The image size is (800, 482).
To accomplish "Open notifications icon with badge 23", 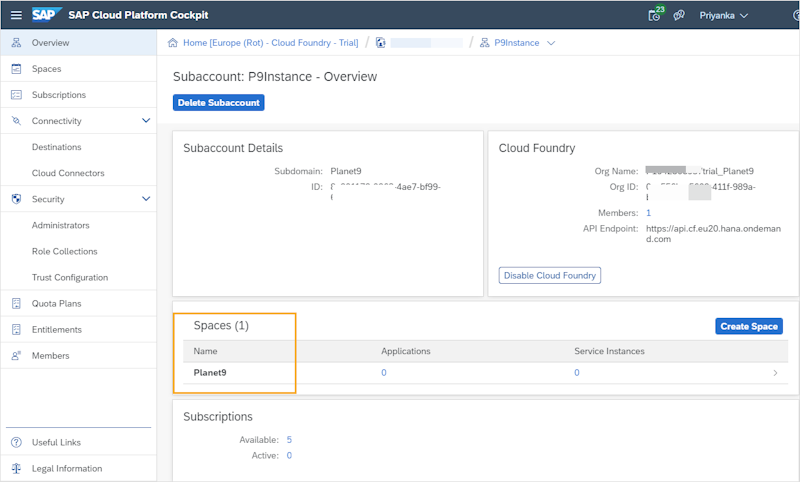I will (655, 14).
